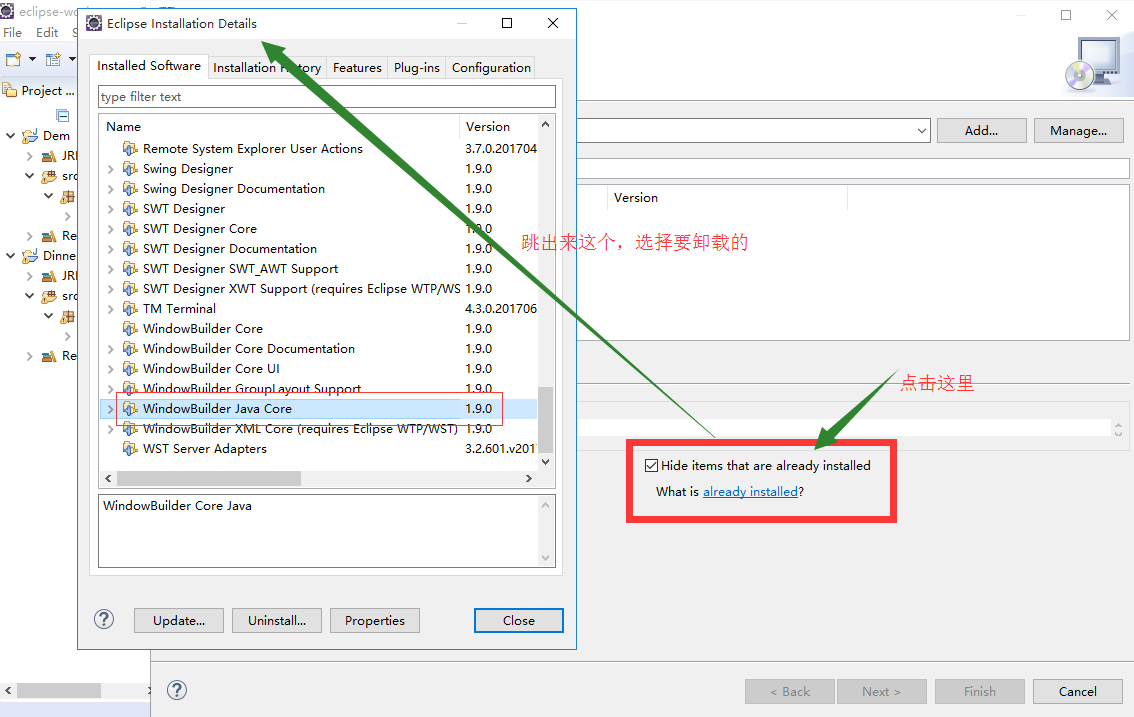This screenshot has width=1134, height=717.
Task: Cancel the Install wizard
Action: [x=1078, y=692]
